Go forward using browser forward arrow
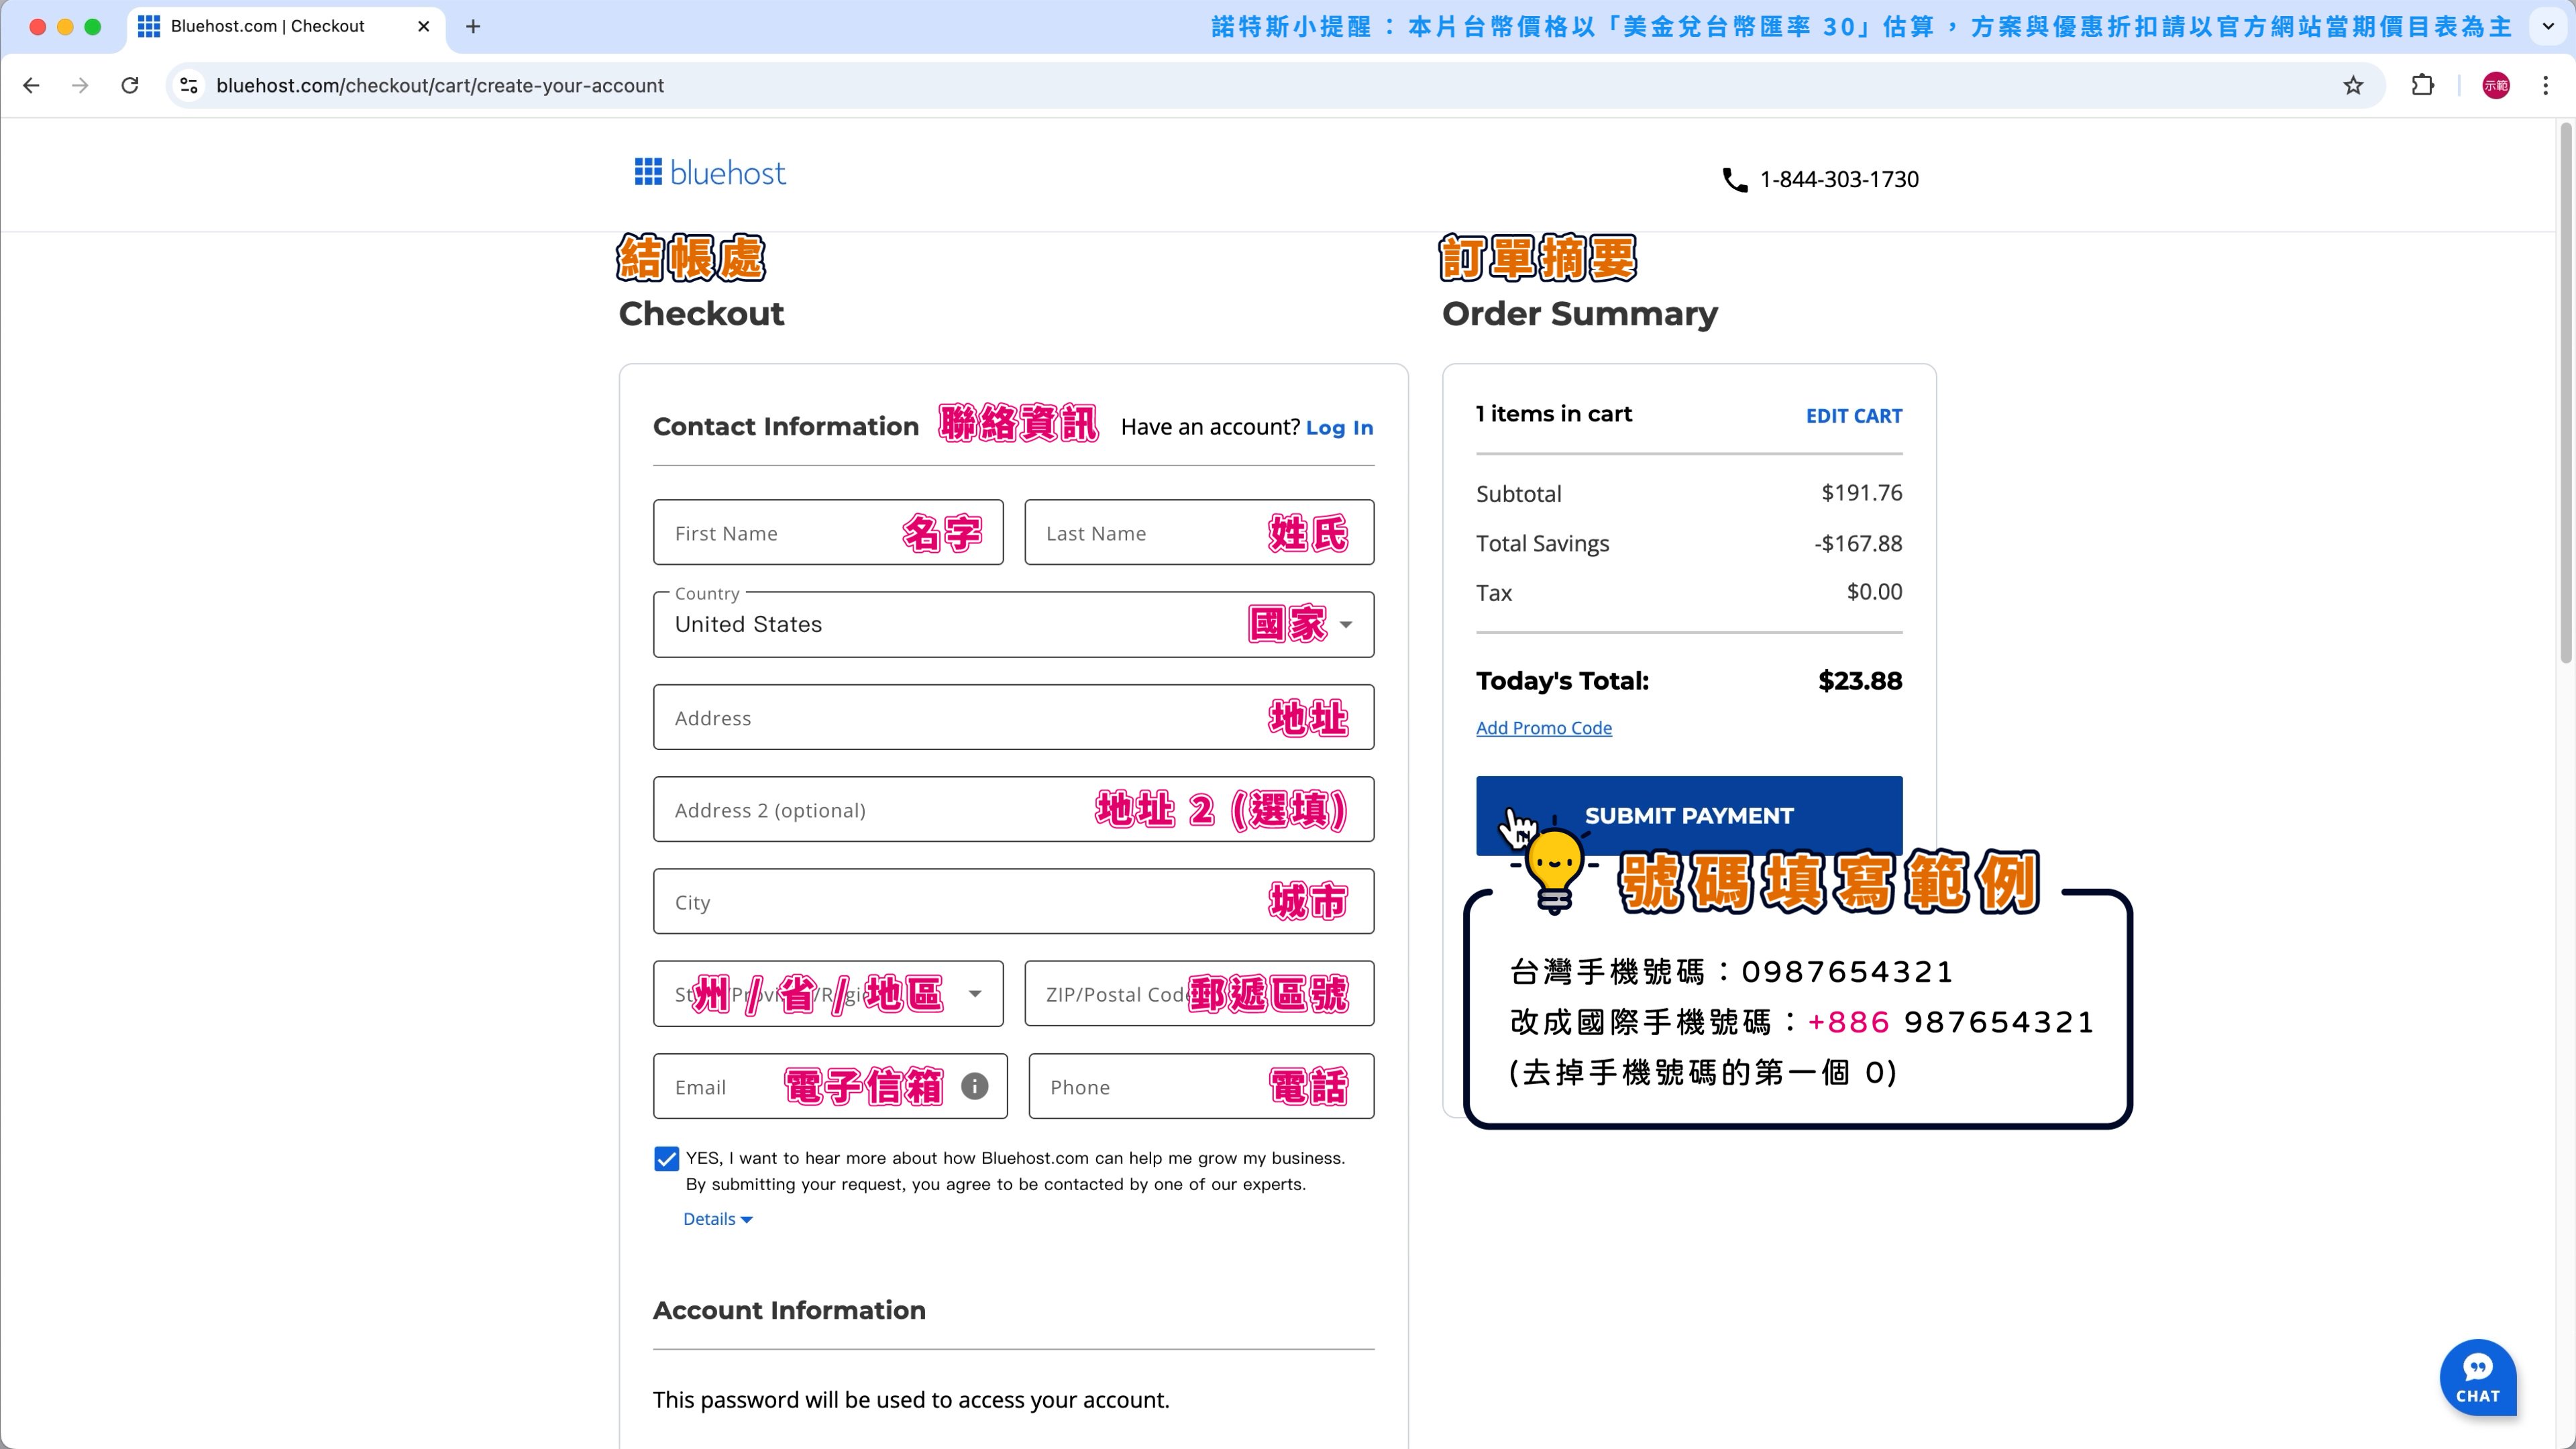 (x=80, y=86)
